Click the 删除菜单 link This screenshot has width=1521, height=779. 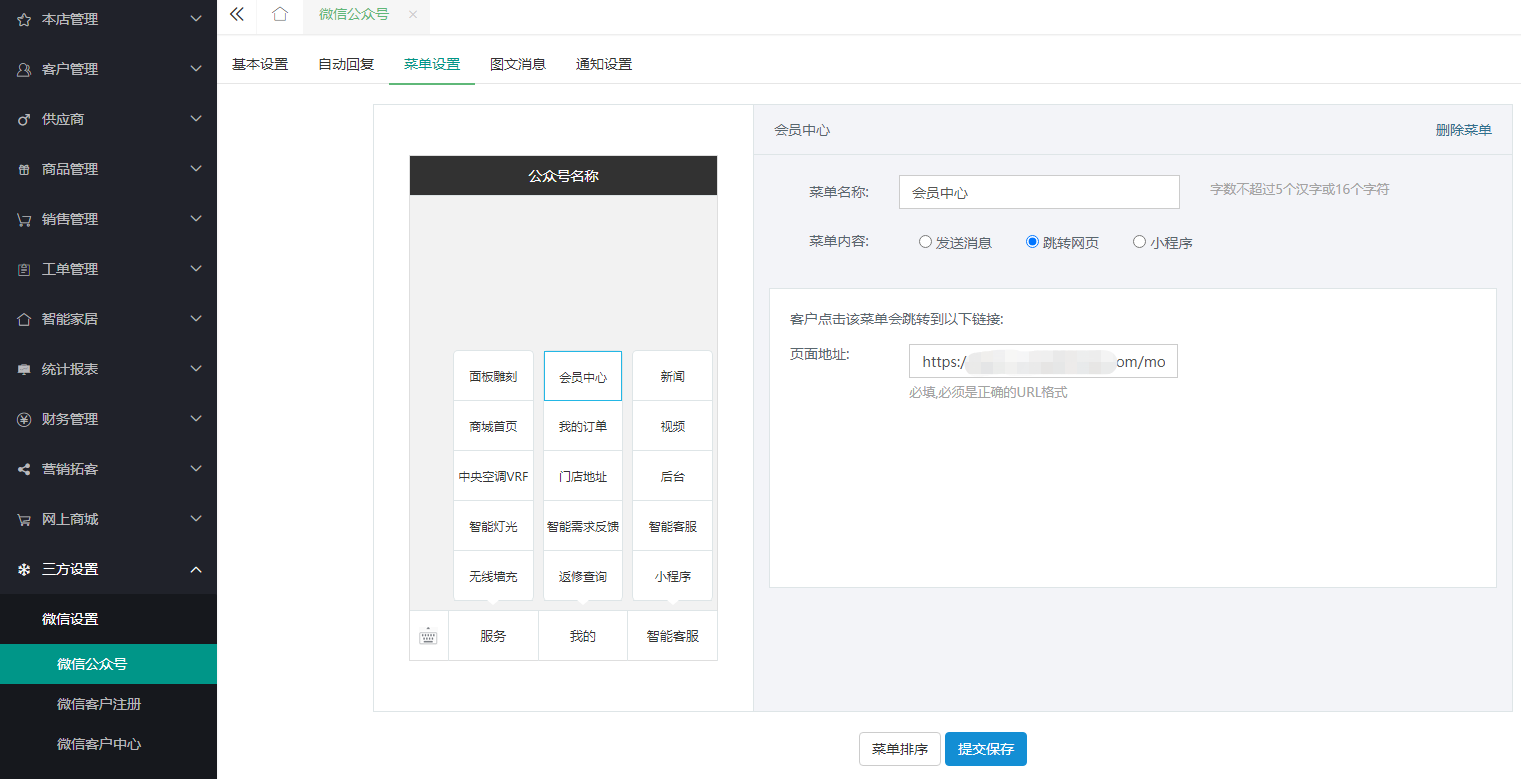click(1463, 130)
